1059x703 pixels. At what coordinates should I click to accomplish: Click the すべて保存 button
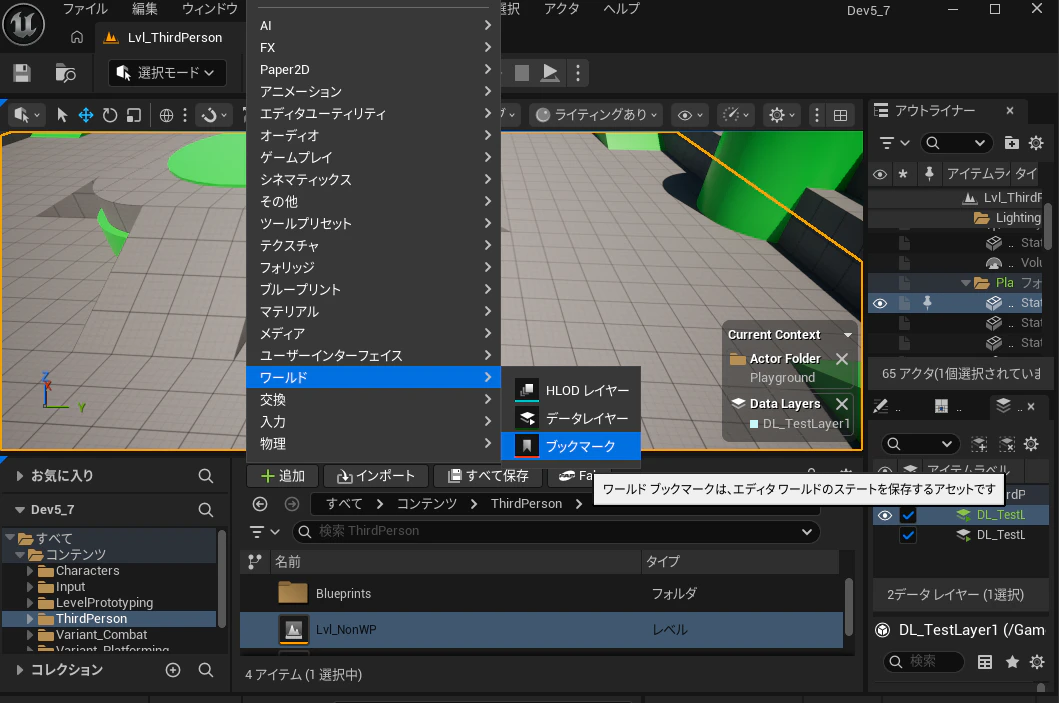coord(488,476)
